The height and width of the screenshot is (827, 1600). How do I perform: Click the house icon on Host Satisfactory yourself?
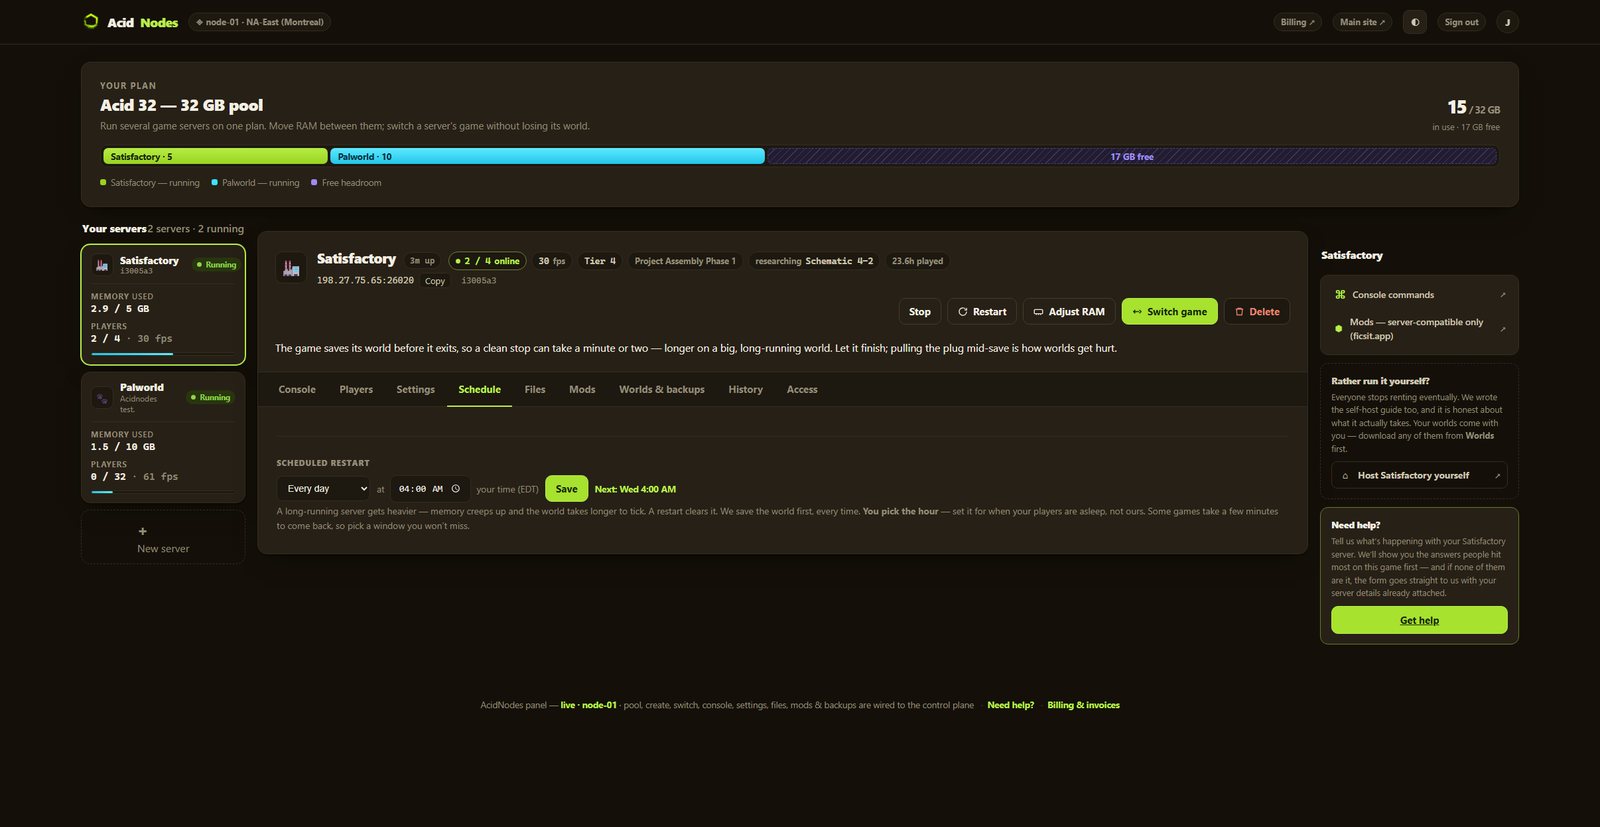click(x=1345, y=476)
